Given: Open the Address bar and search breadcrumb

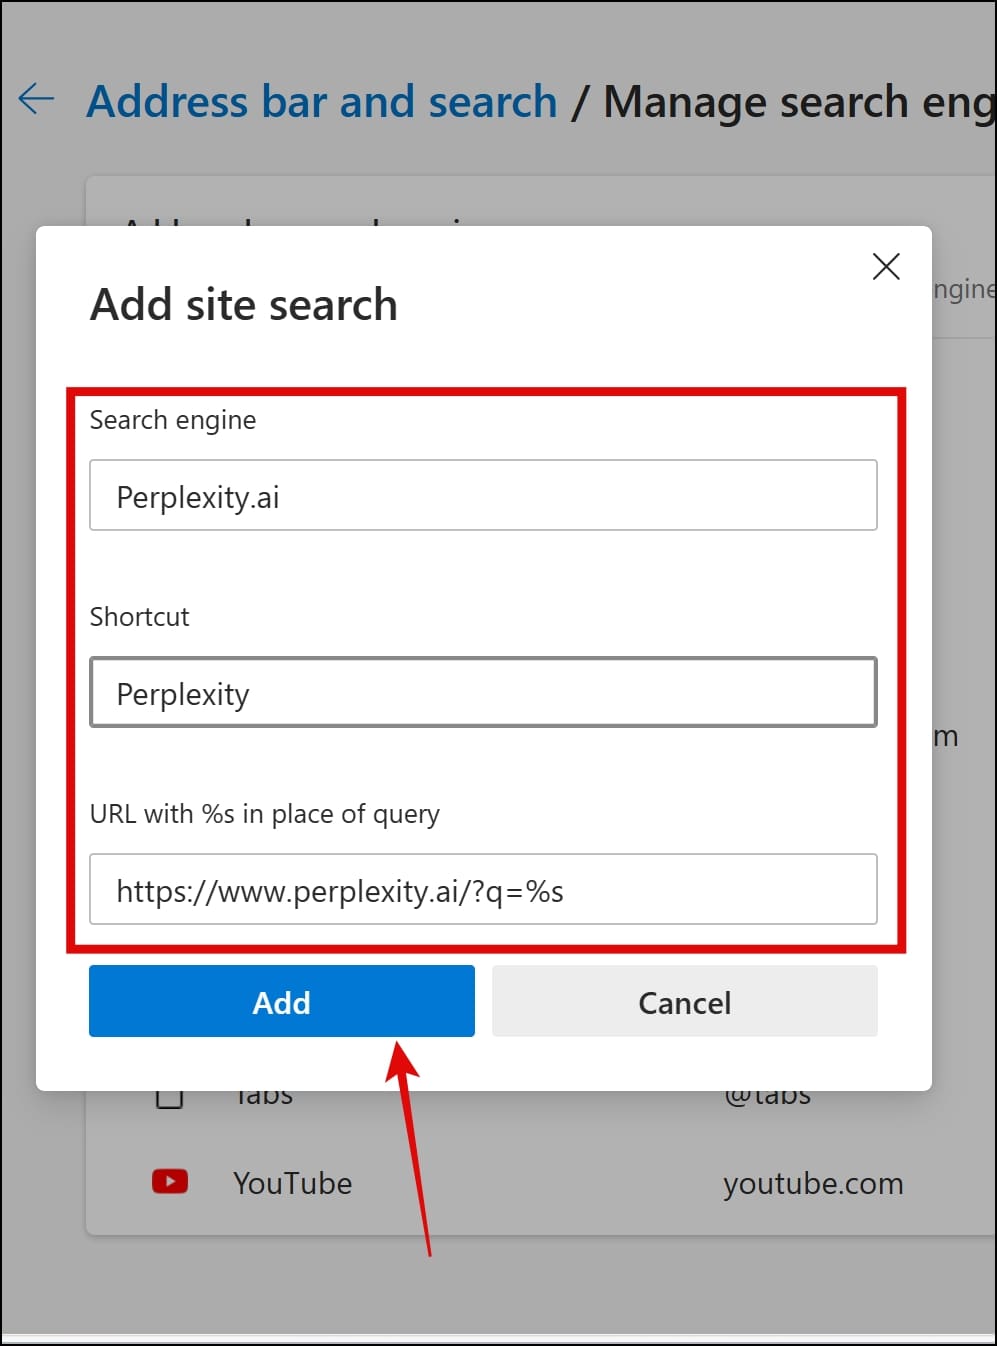Looking at the screenshot, I should (x=322, y=101).
